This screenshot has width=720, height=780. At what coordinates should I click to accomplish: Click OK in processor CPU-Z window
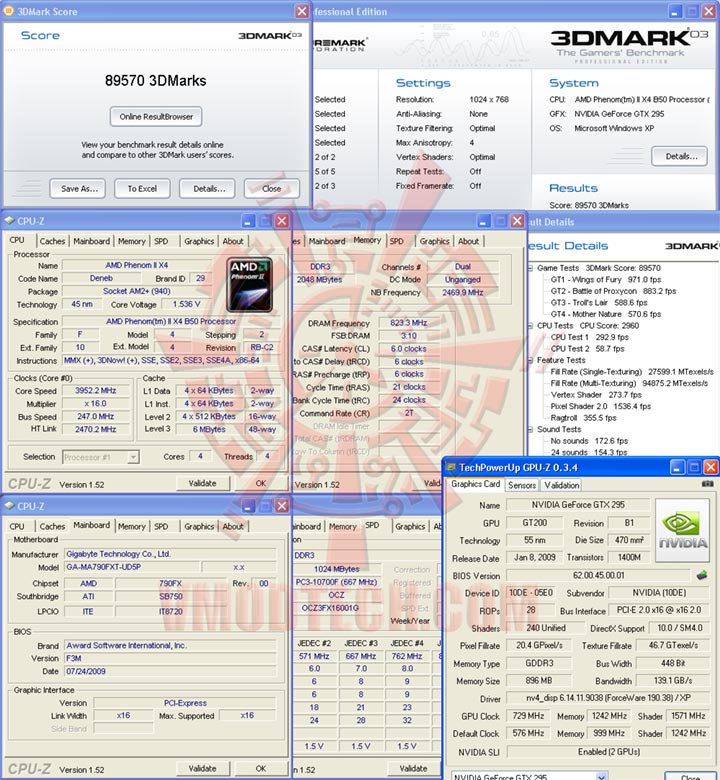tap(261, 483)
